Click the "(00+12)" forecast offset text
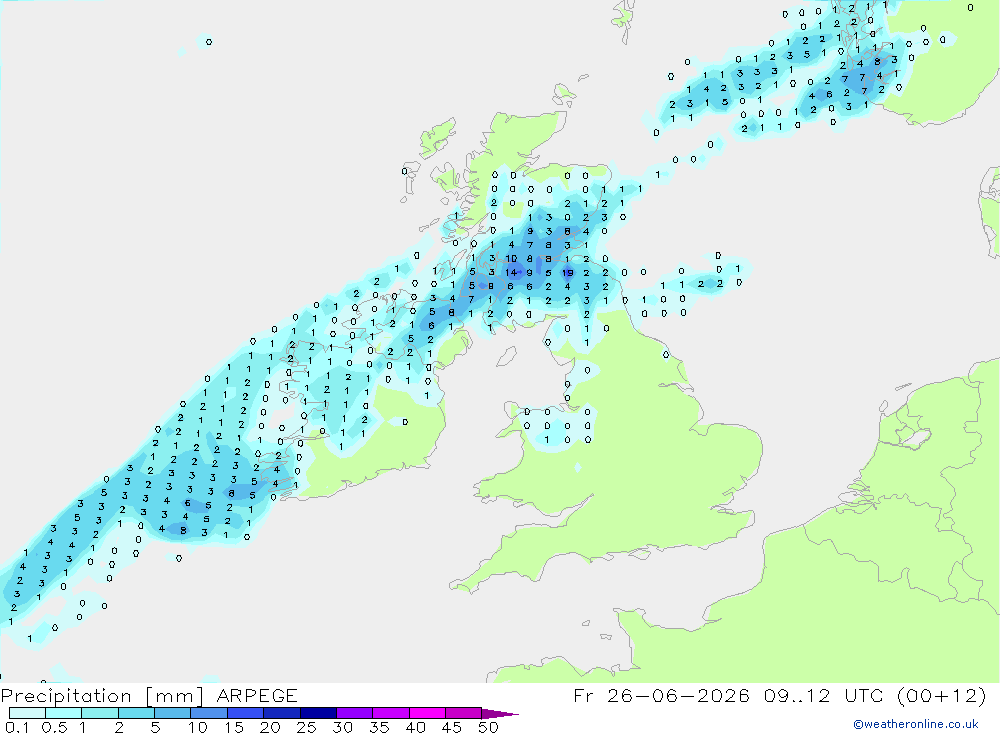 [941, 695]
